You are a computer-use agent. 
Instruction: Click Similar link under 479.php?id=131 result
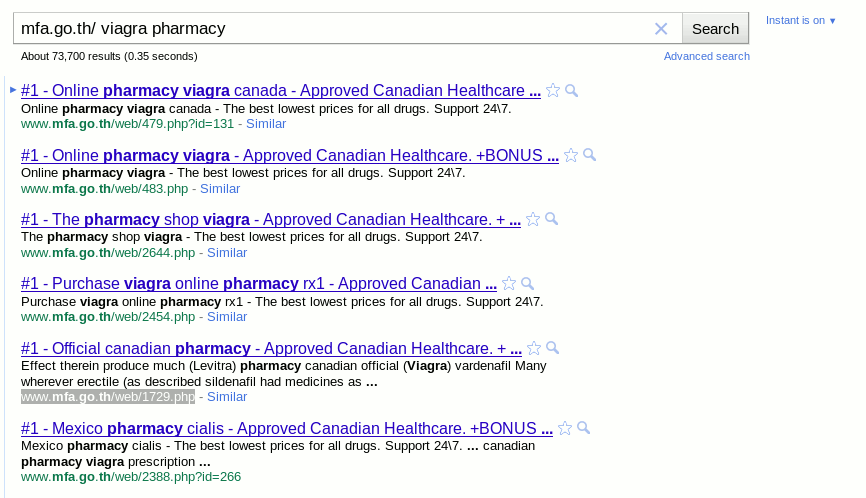pyautogui.click(x=266, y=124)
